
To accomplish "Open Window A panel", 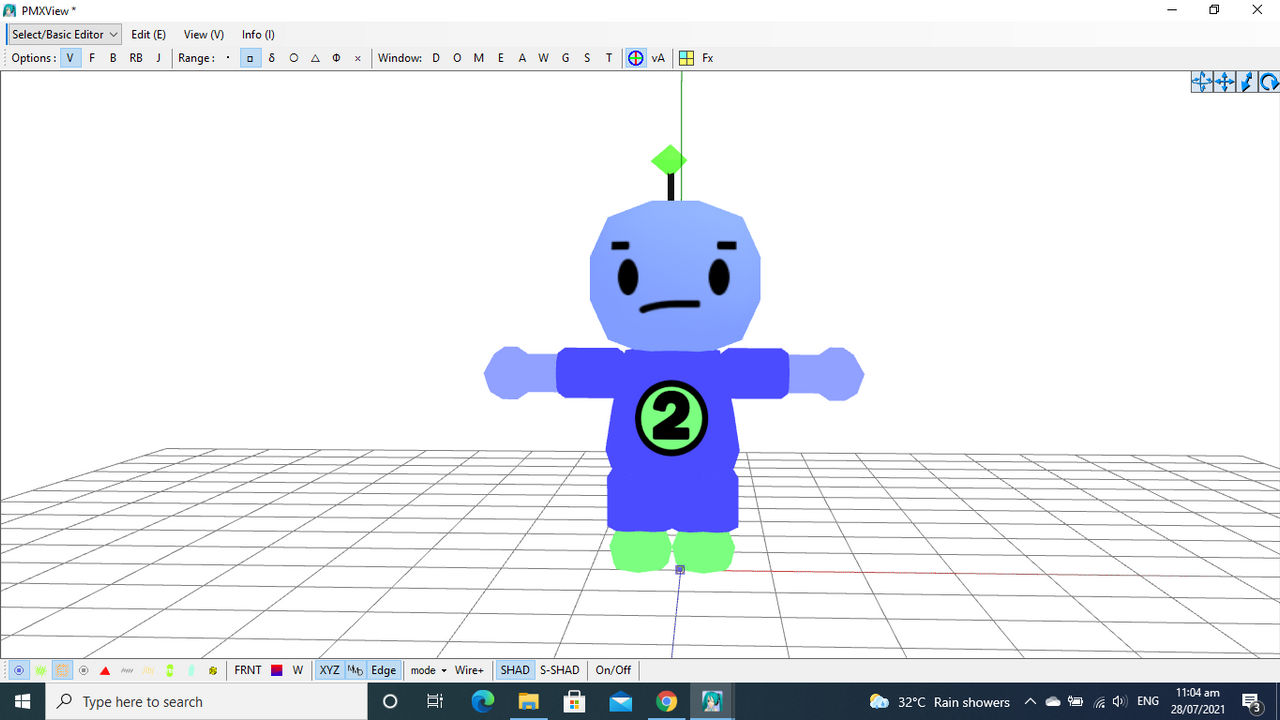I will coord(522,58).
